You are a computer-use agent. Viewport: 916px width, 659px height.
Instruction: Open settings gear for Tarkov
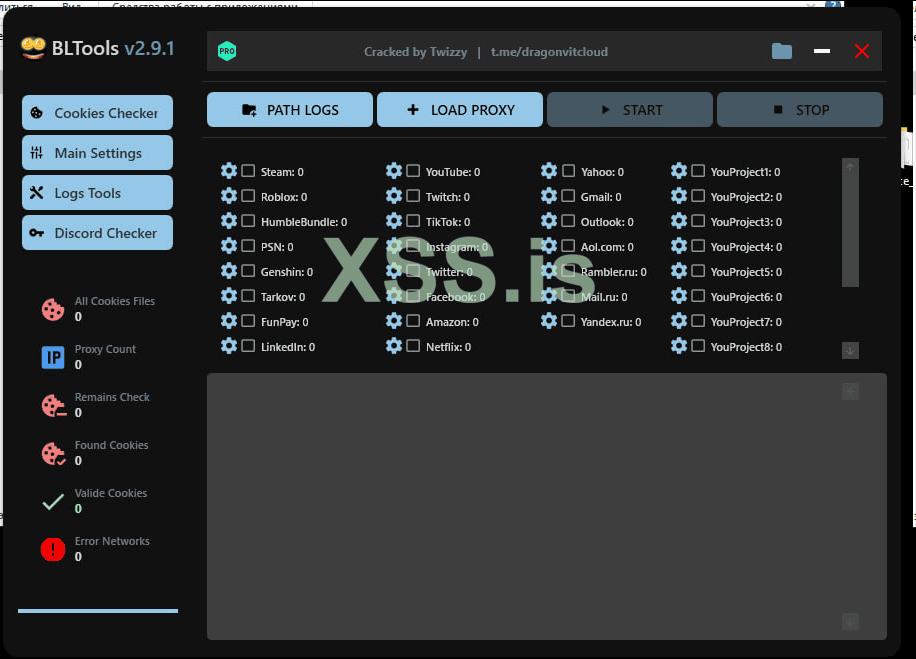(229, 296)
